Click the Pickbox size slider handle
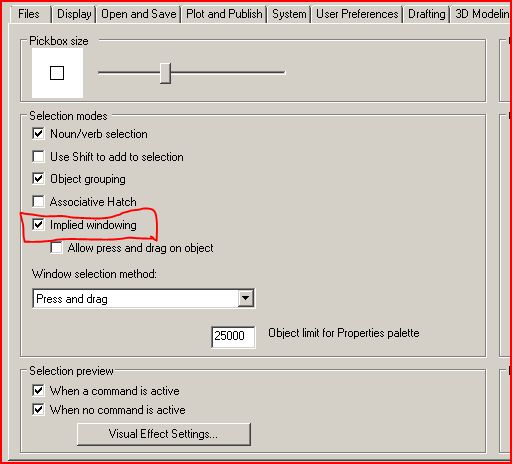Image resolution: width=512 pixels, height=464 pixels. coord(165,73)
